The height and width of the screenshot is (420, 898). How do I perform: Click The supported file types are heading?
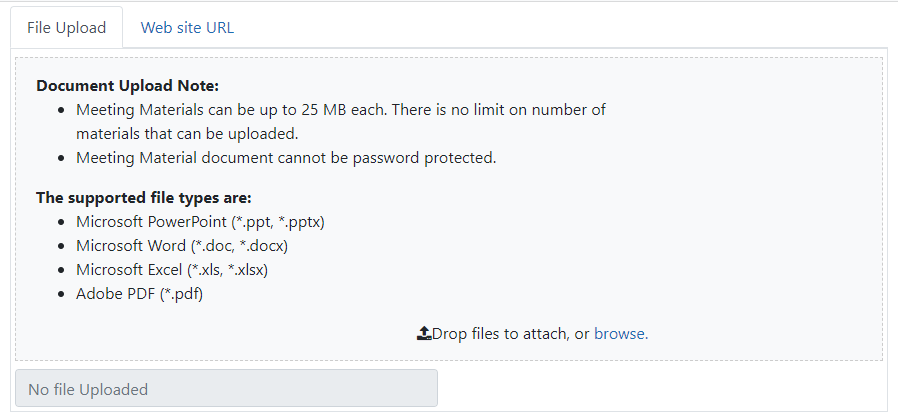(144, 198)
